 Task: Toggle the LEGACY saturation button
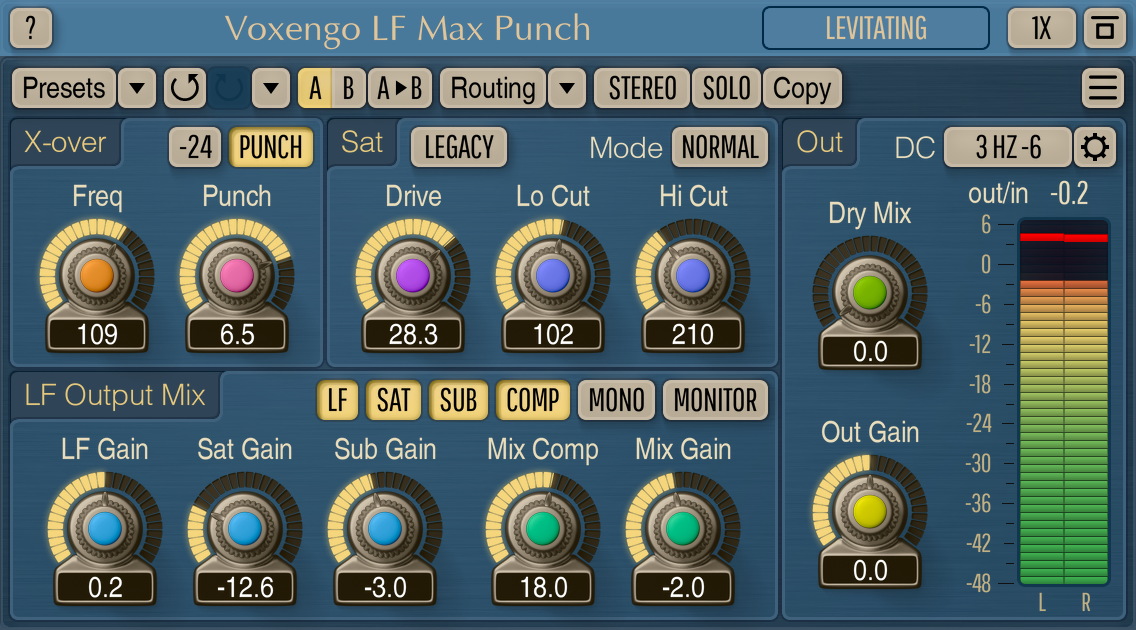459,148
